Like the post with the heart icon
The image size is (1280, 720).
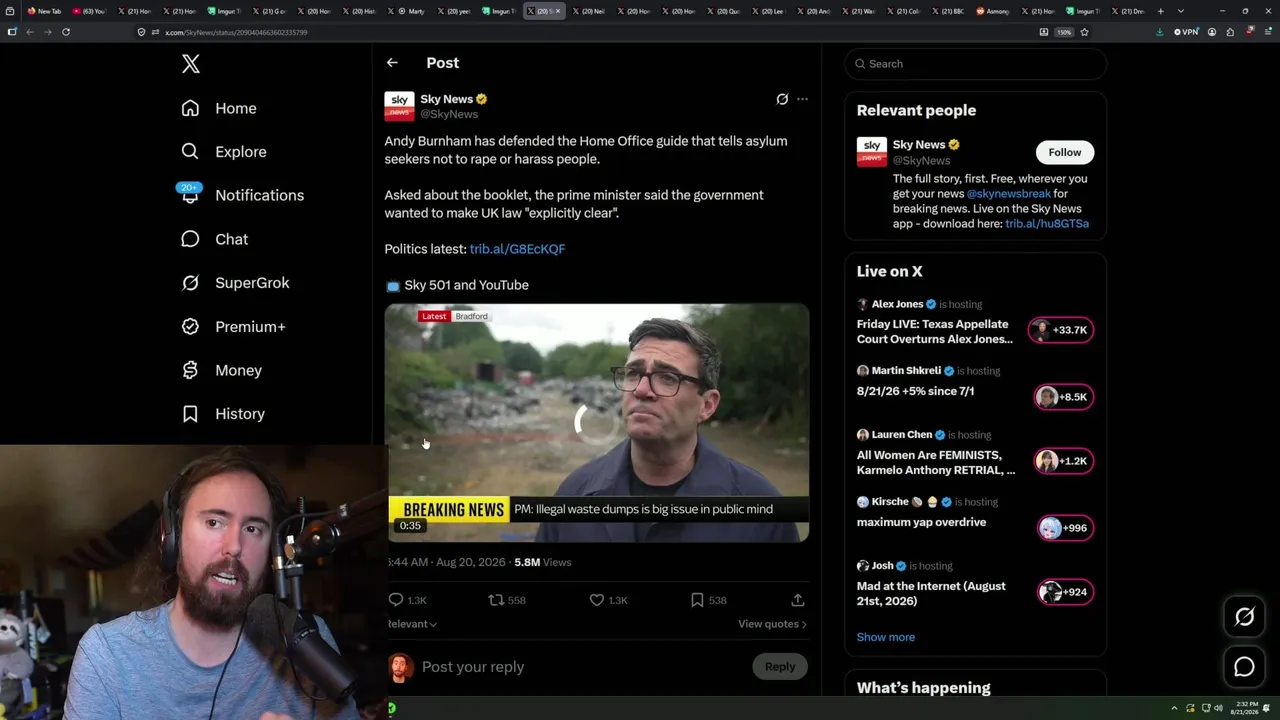pyautogui.click(x=596, y=600)
